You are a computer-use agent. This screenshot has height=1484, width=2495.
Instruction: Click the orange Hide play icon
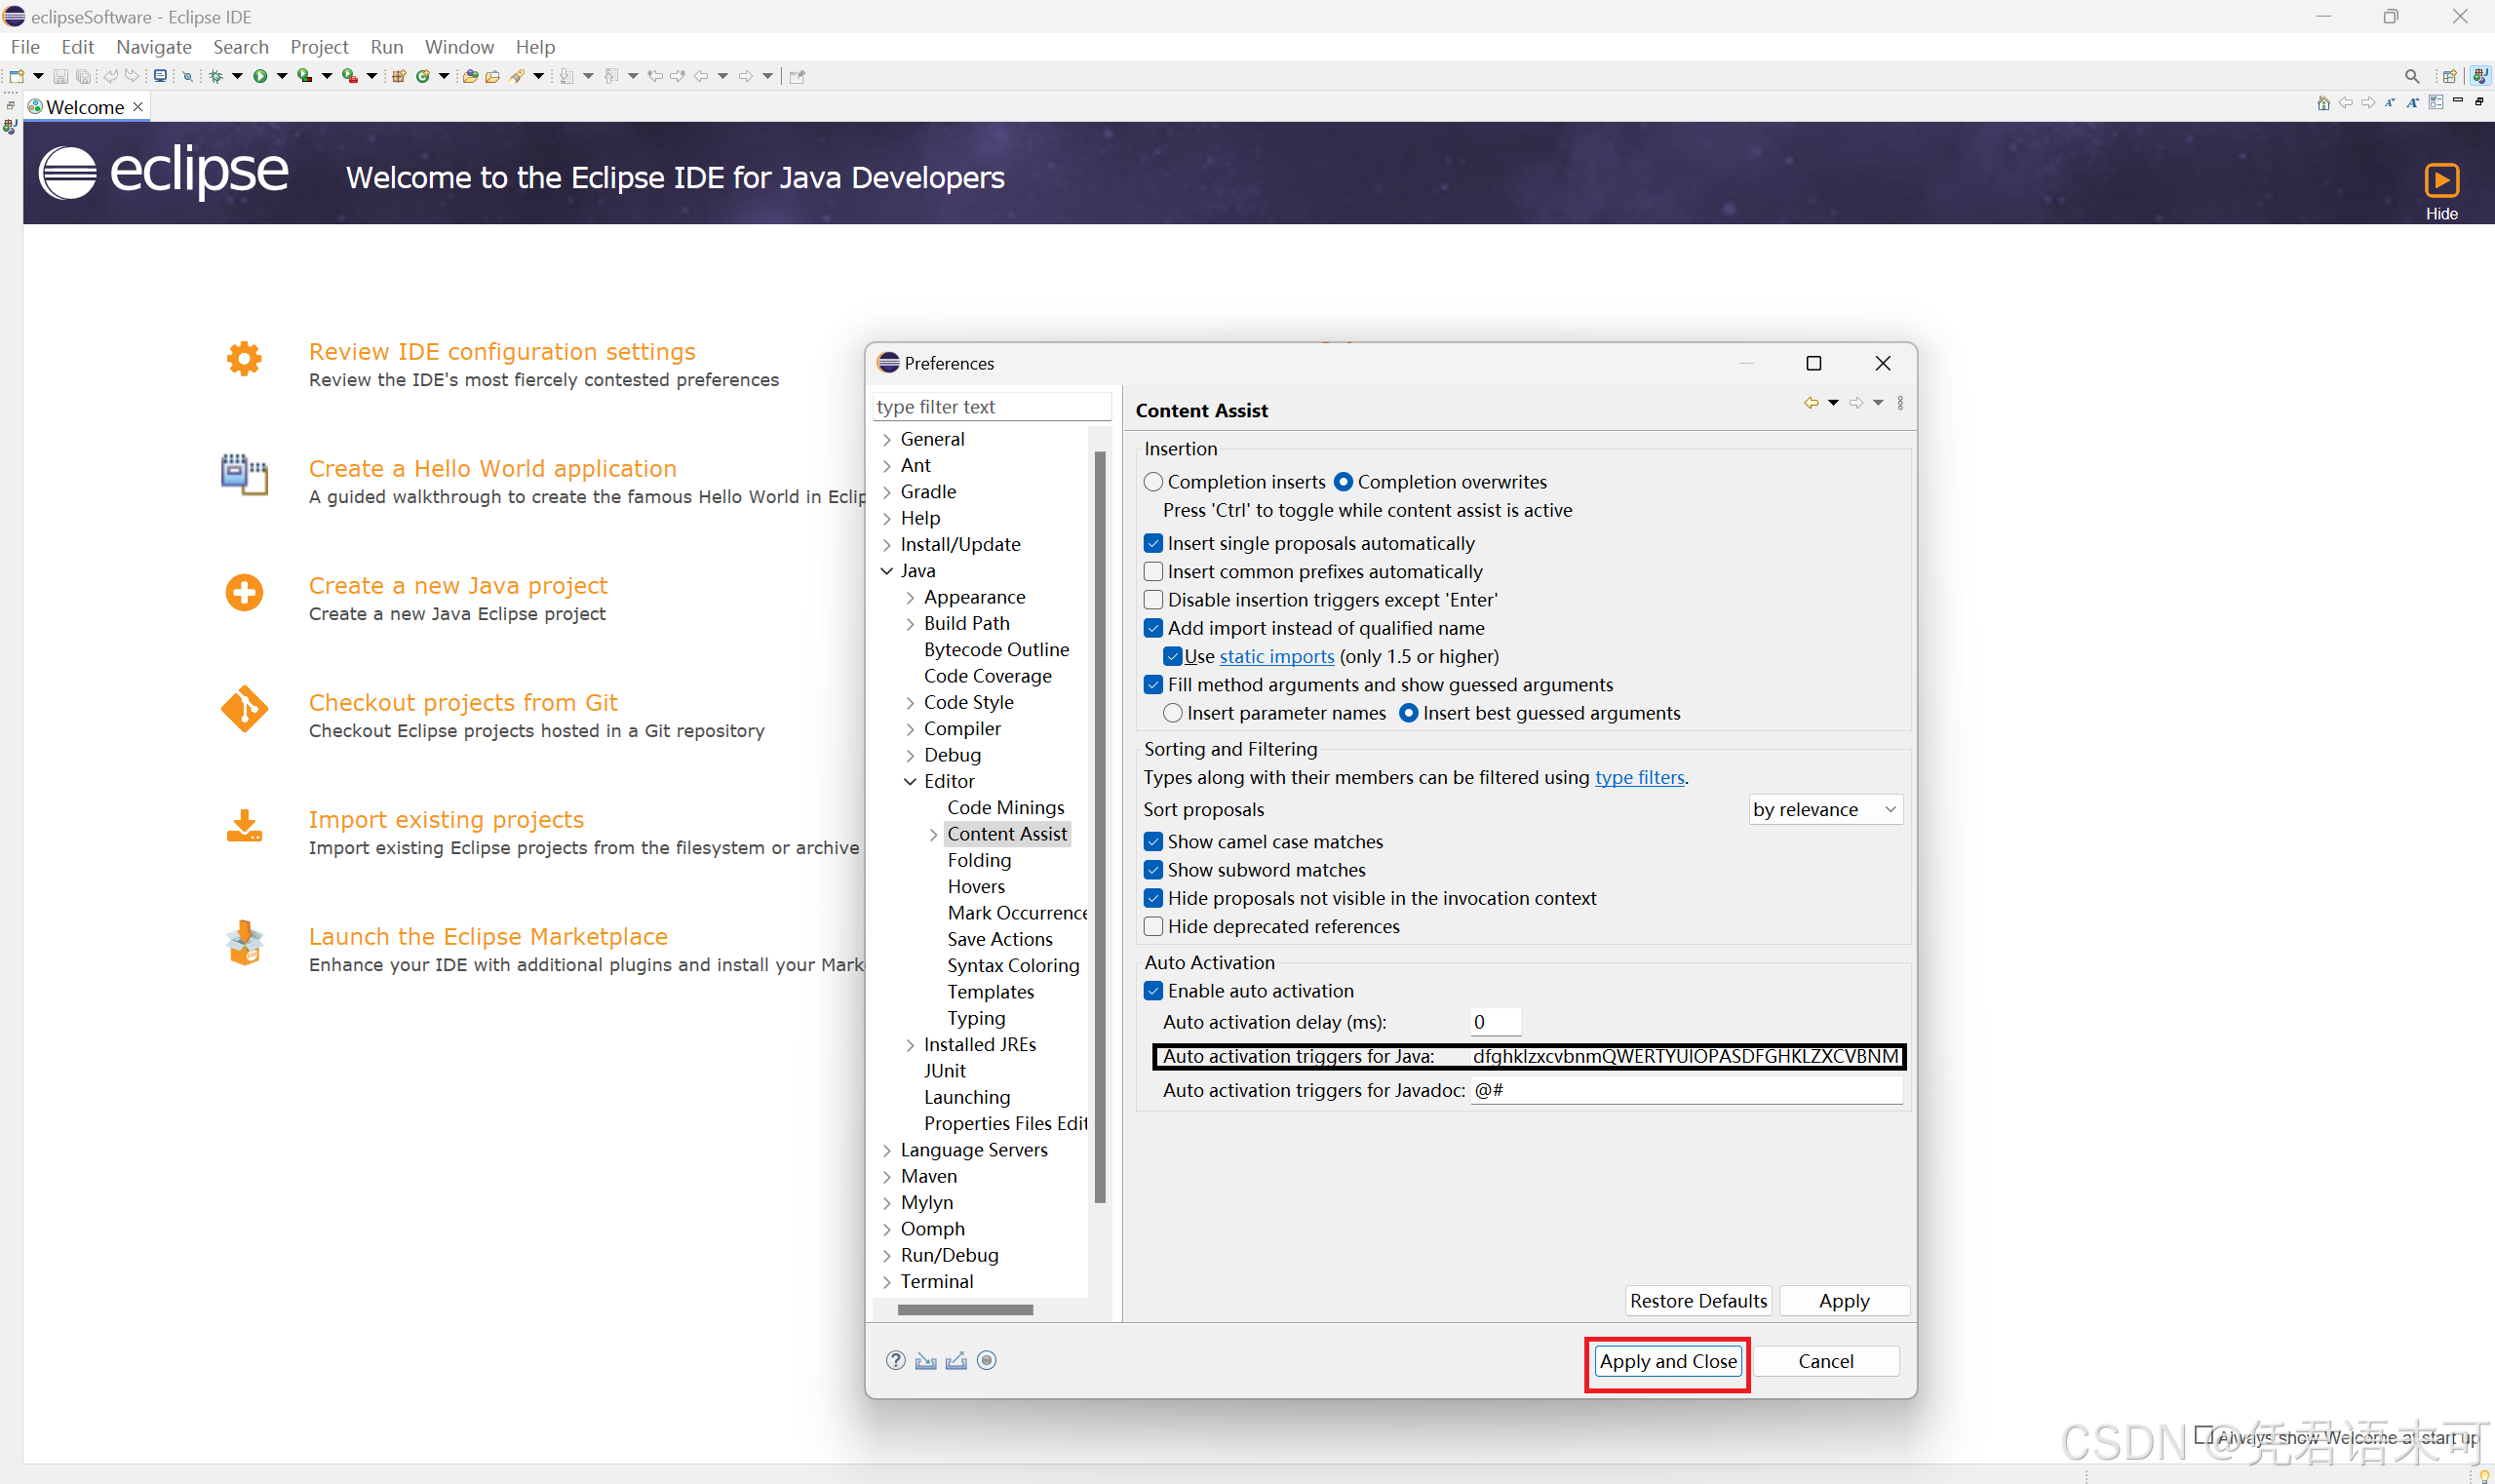point(2441,180)
